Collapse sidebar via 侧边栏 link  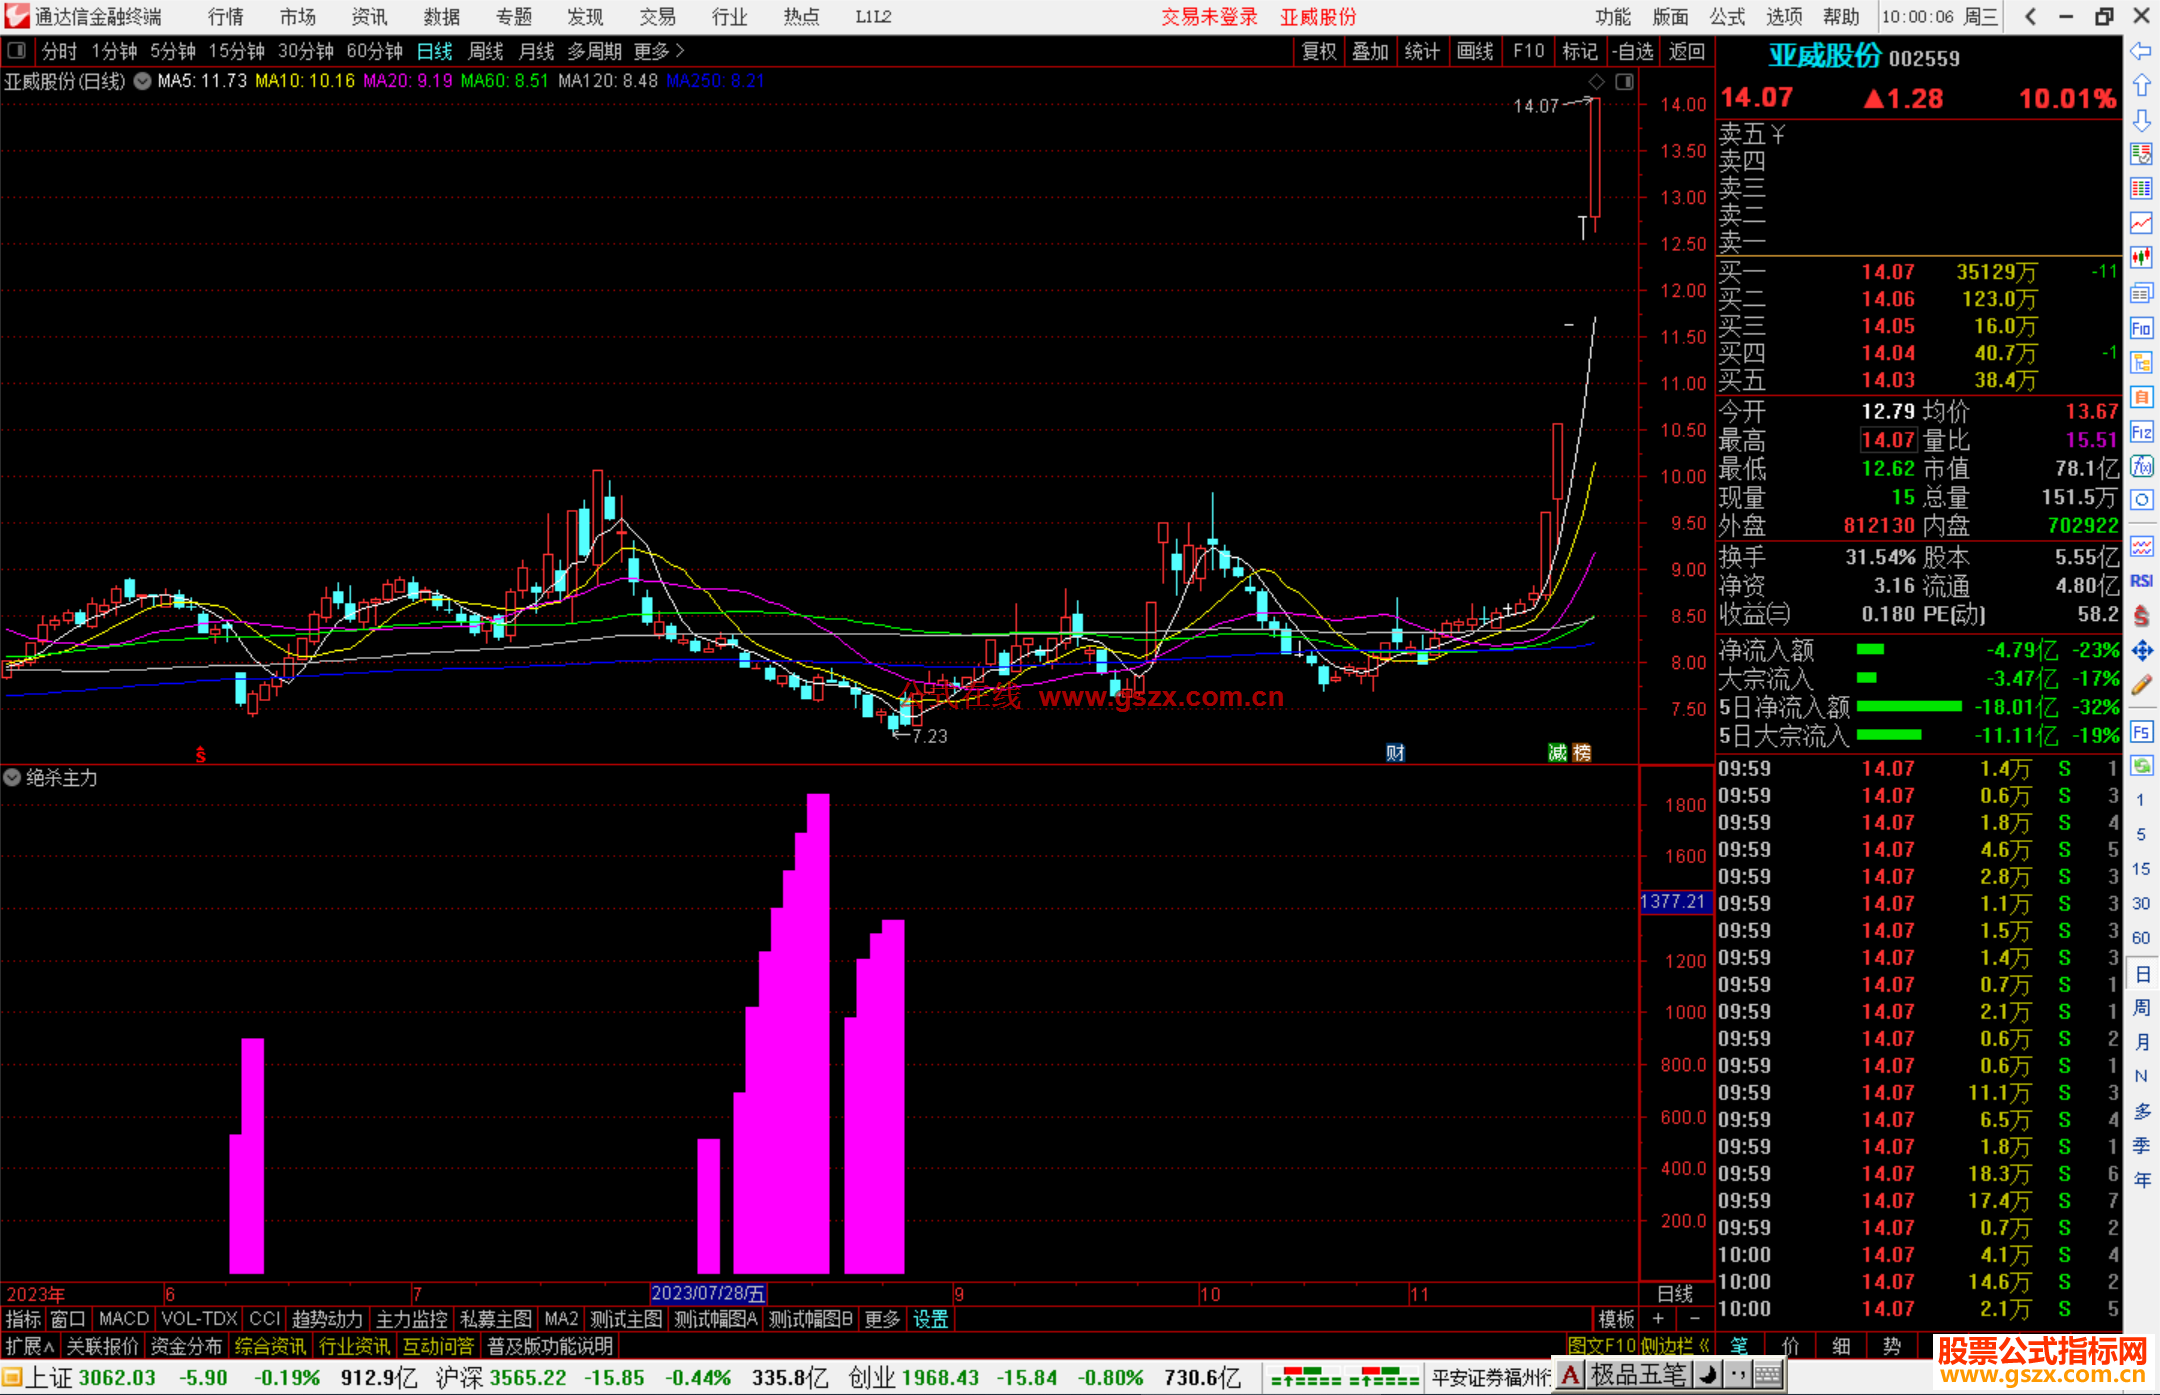coord(1674,1346)
